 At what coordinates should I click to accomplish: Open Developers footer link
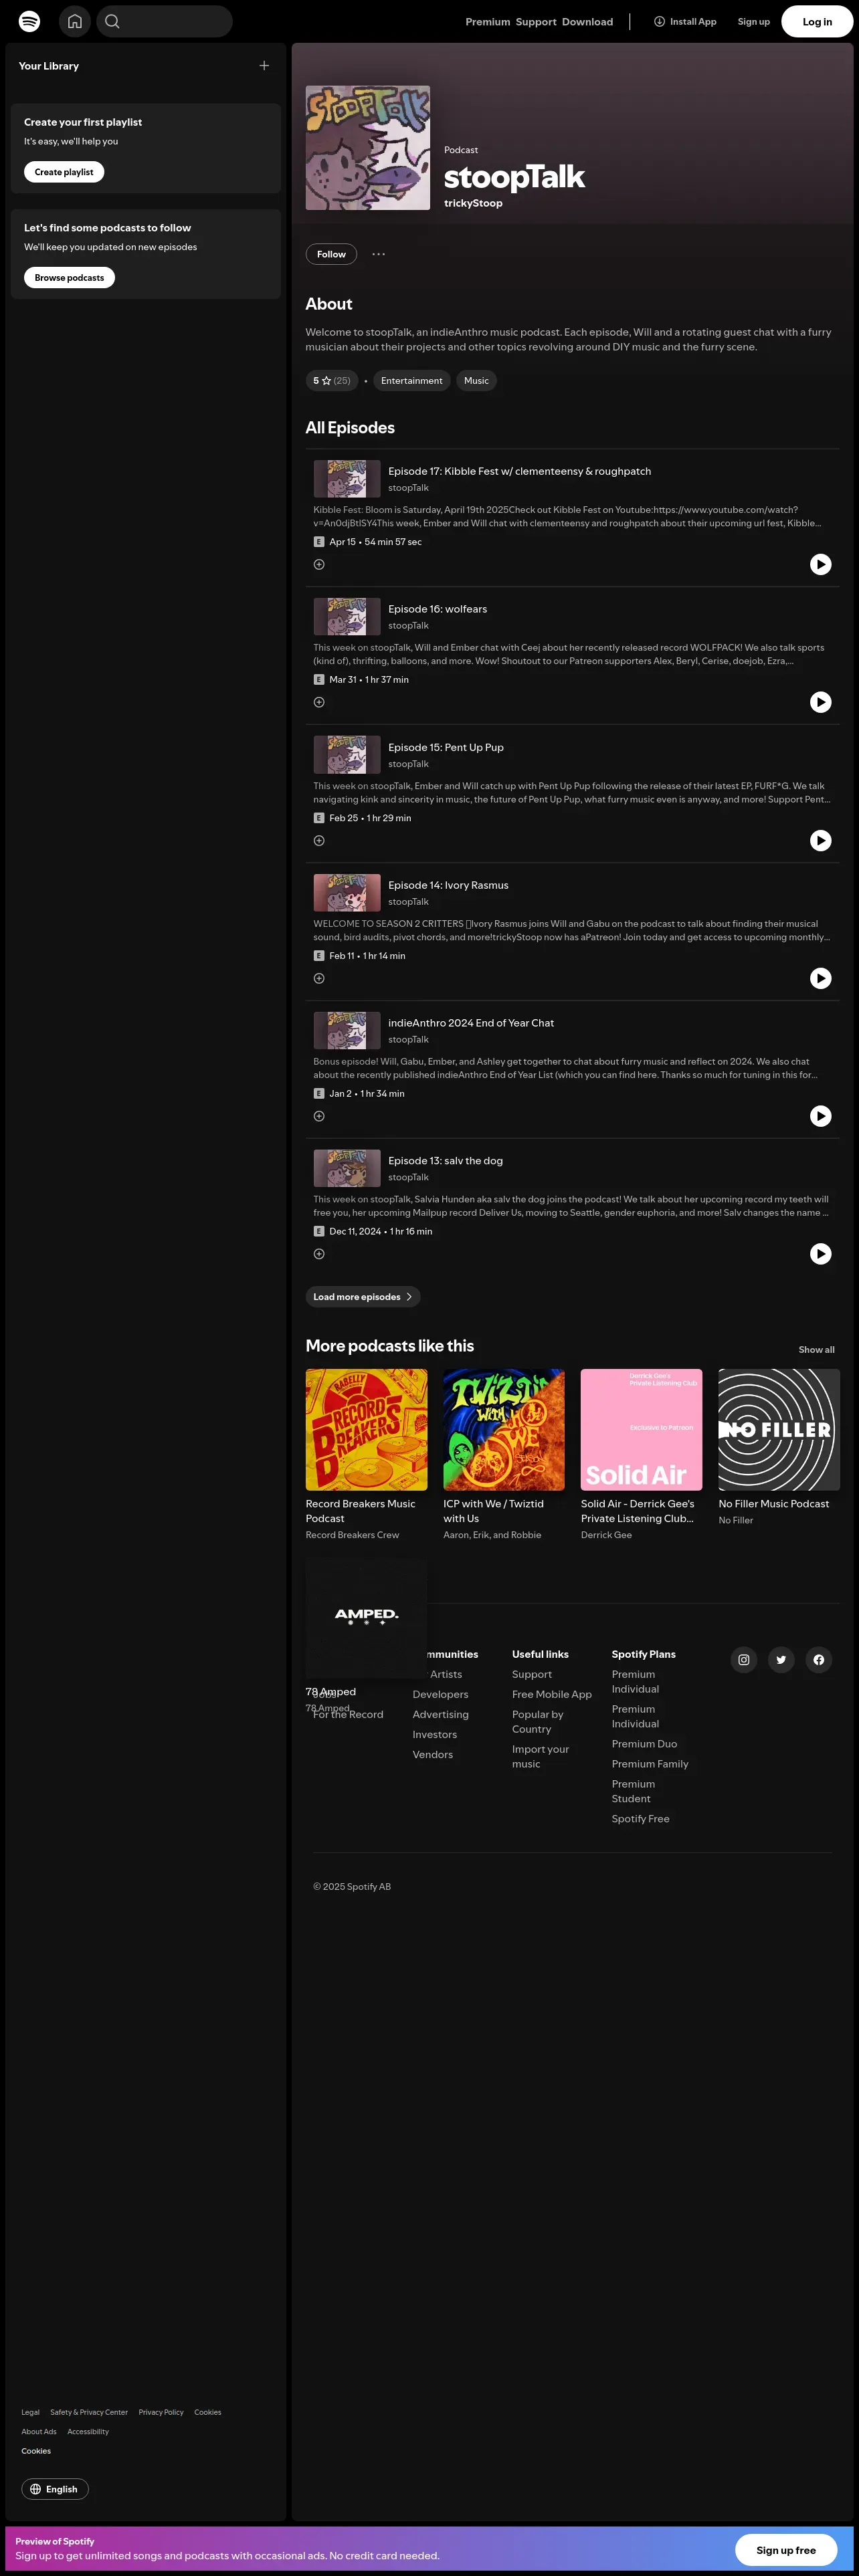pos(440,1695)
